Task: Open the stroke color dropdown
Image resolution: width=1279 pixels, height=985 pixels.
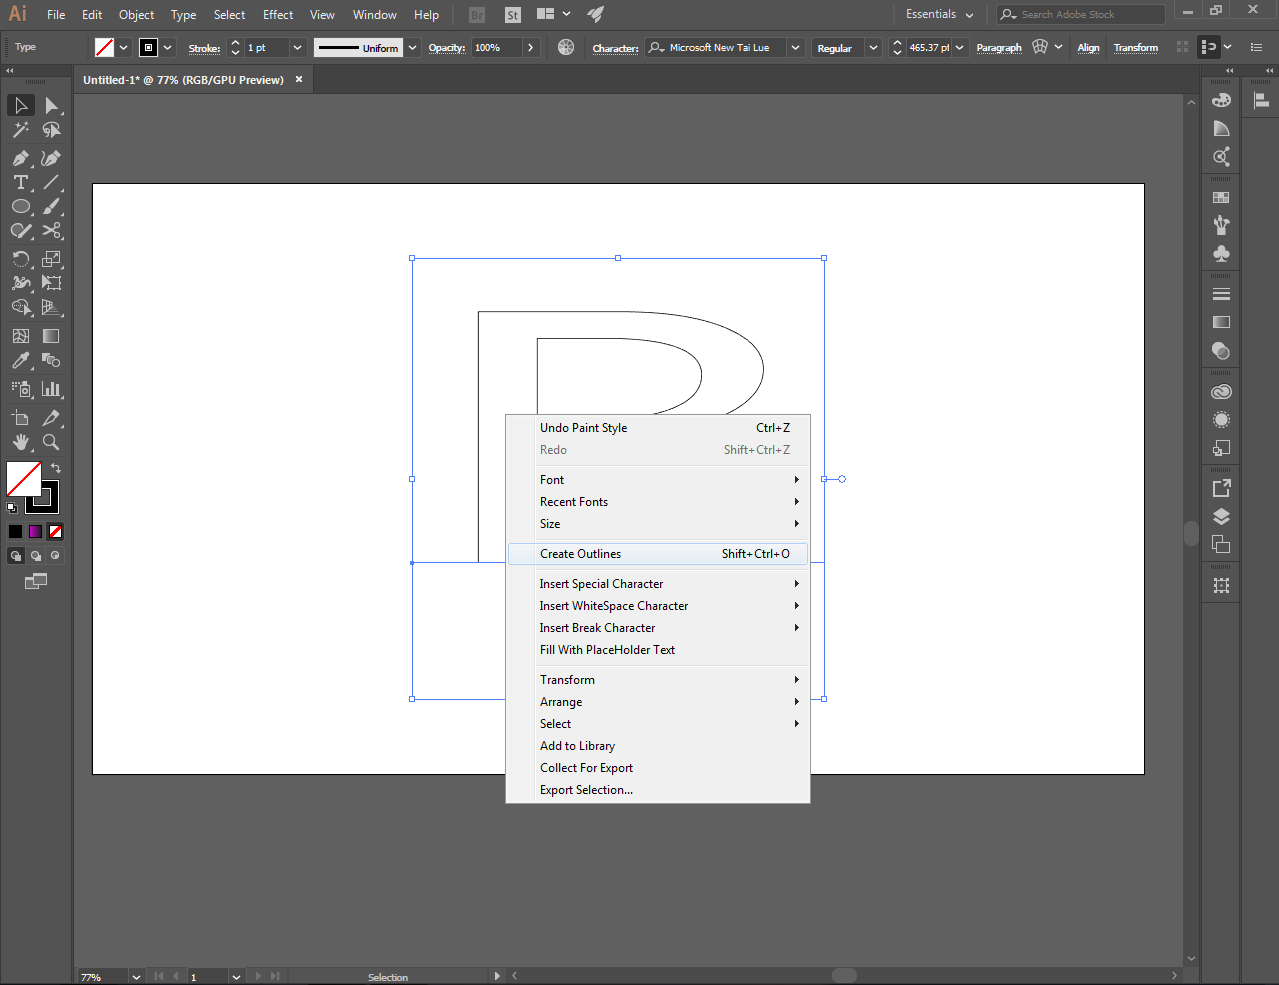Action: [168, 47]
